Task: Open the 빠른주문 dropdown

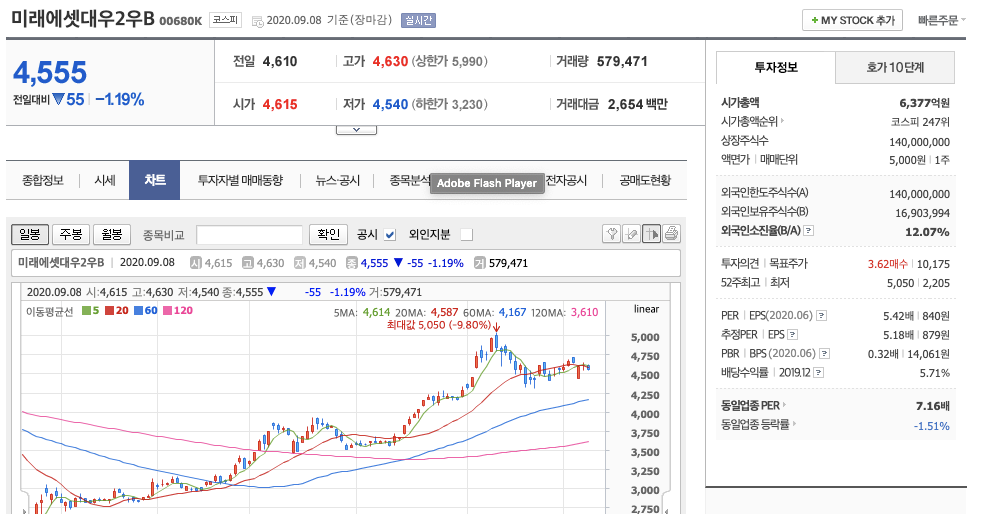Action: [x=942, y=21]
